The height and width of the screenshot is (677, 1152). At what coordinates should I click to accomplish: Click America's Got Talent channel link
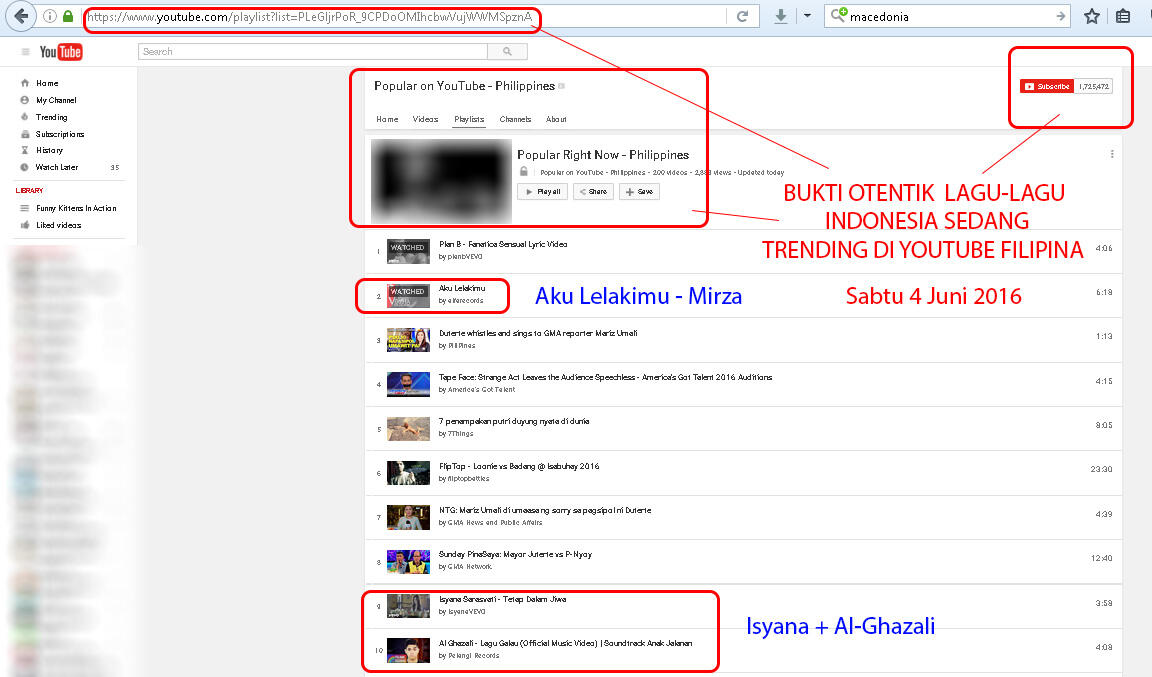[481, 390]
